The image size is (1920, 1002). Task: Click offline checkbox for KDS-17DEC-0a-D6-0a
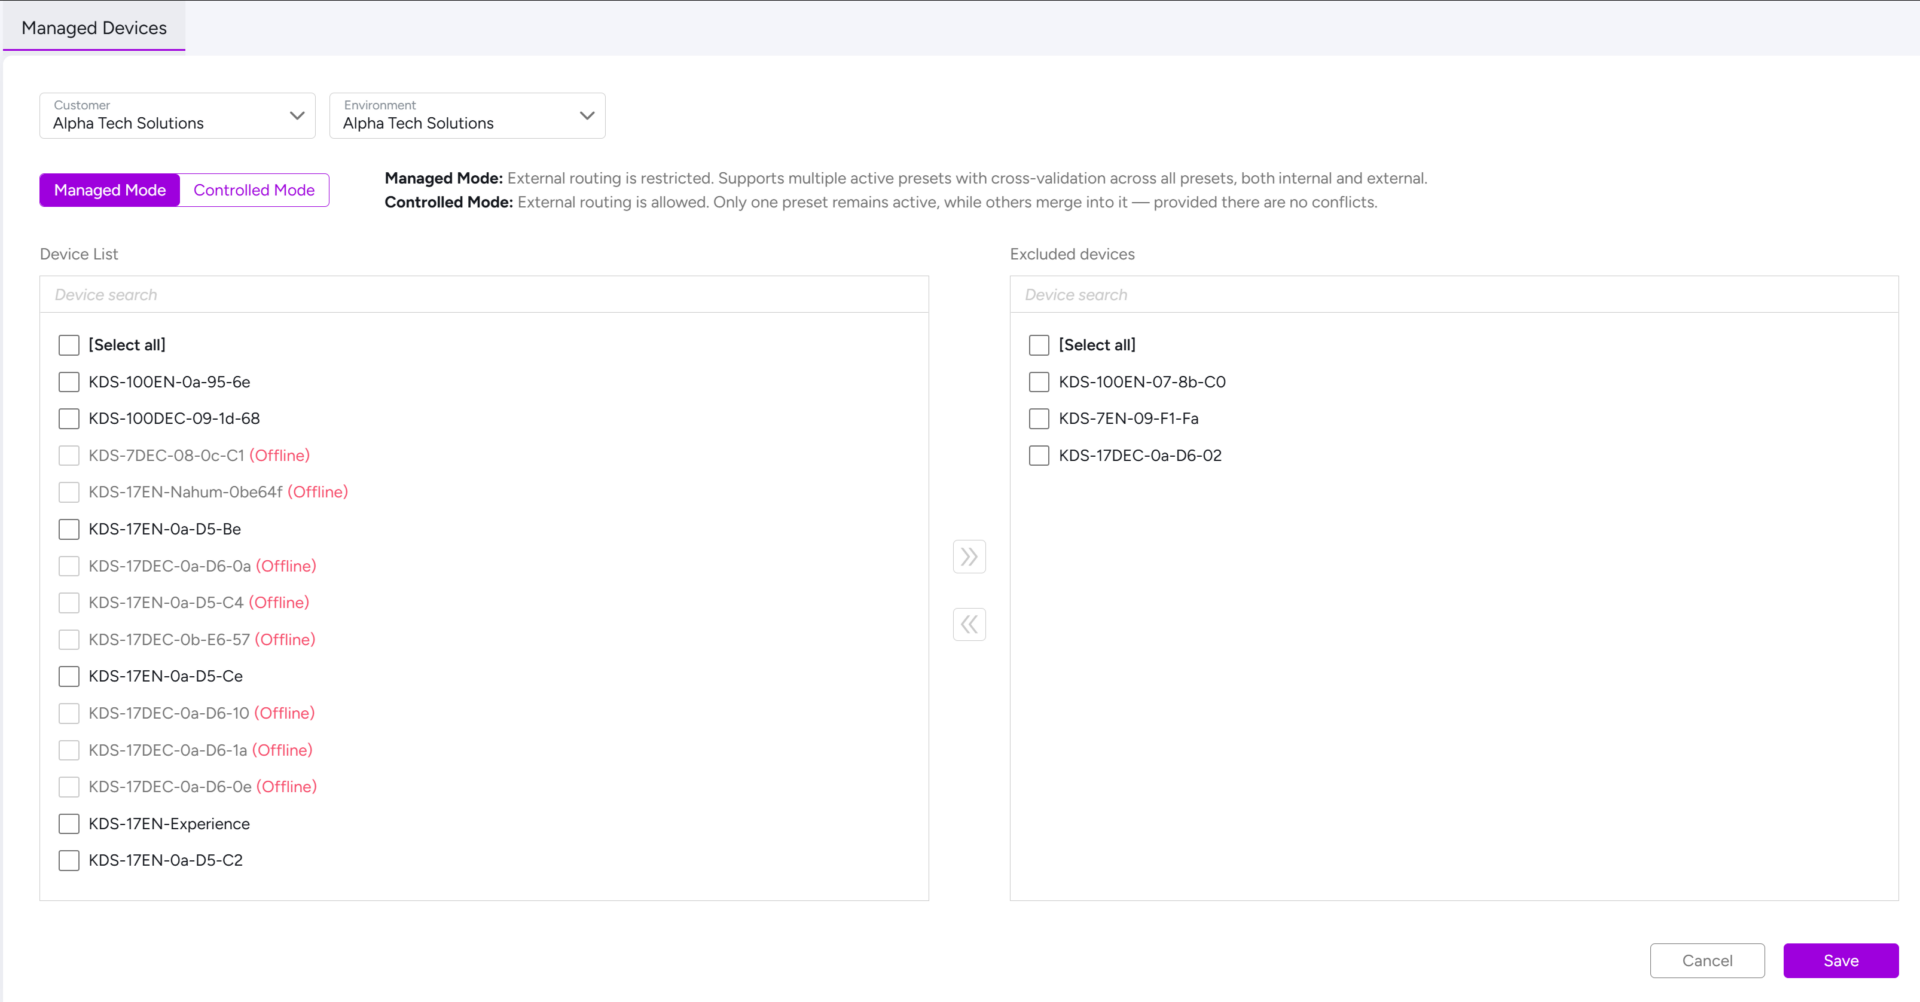69,566
